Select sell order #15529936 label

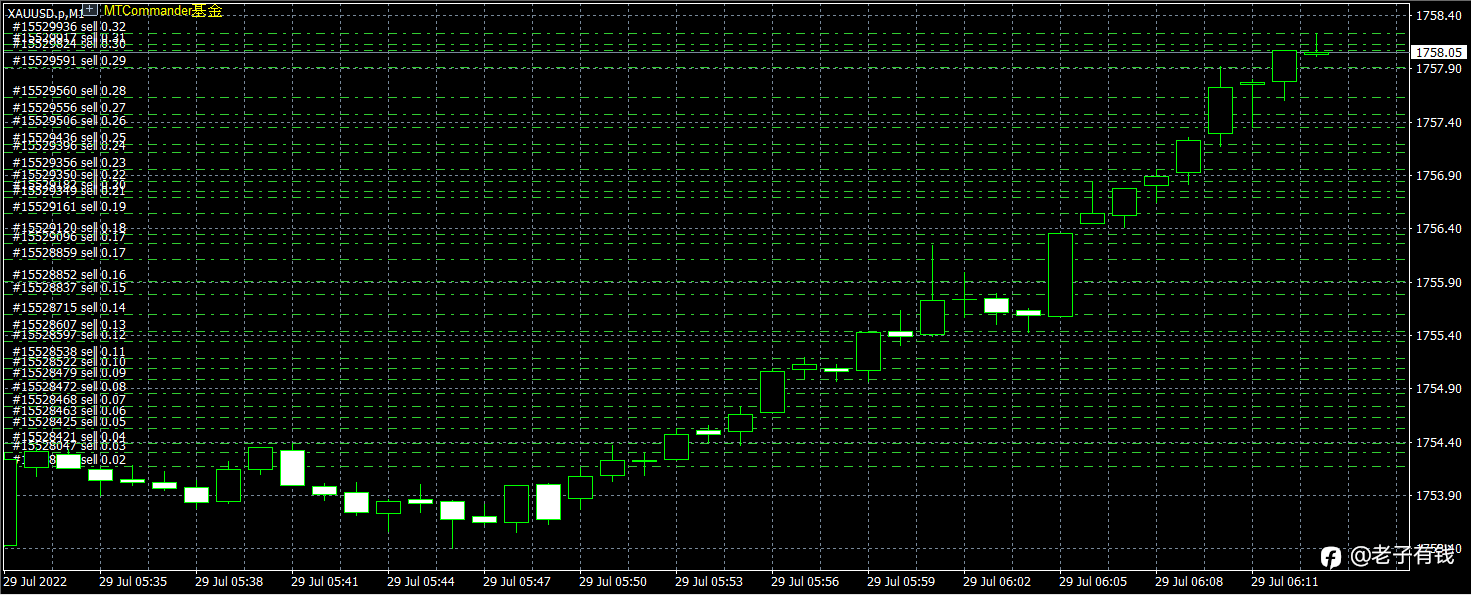[x=69, y=27]
